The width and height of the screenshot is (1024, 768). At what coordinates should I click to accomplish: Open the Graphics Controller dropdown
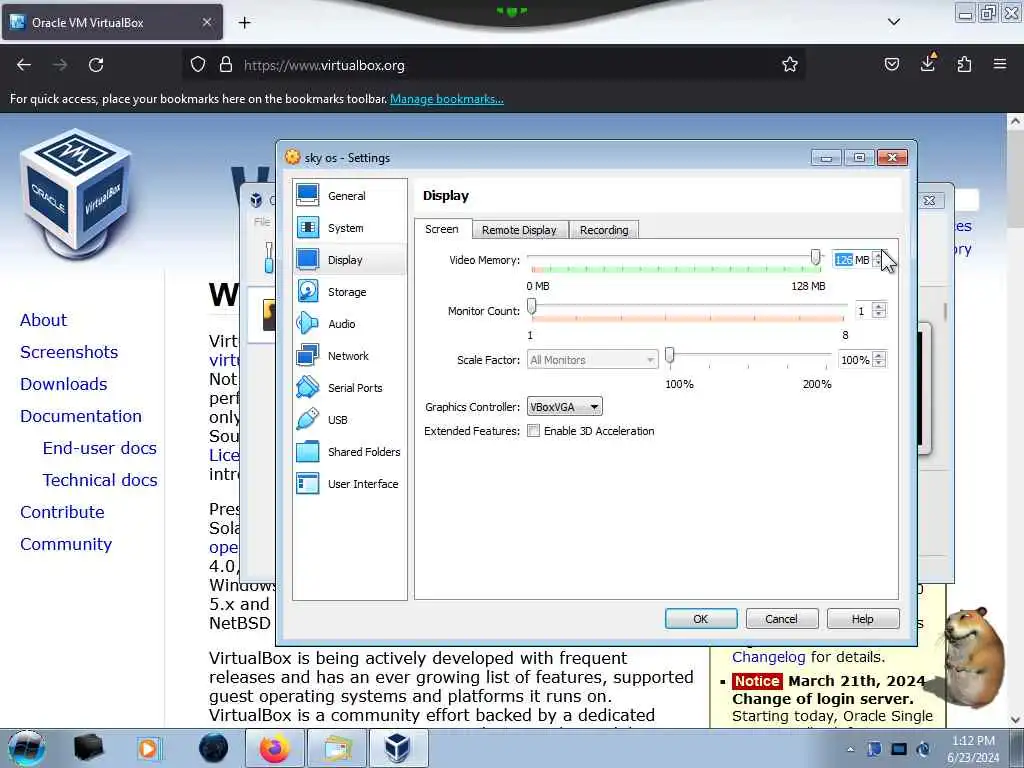tap(564, 407)
